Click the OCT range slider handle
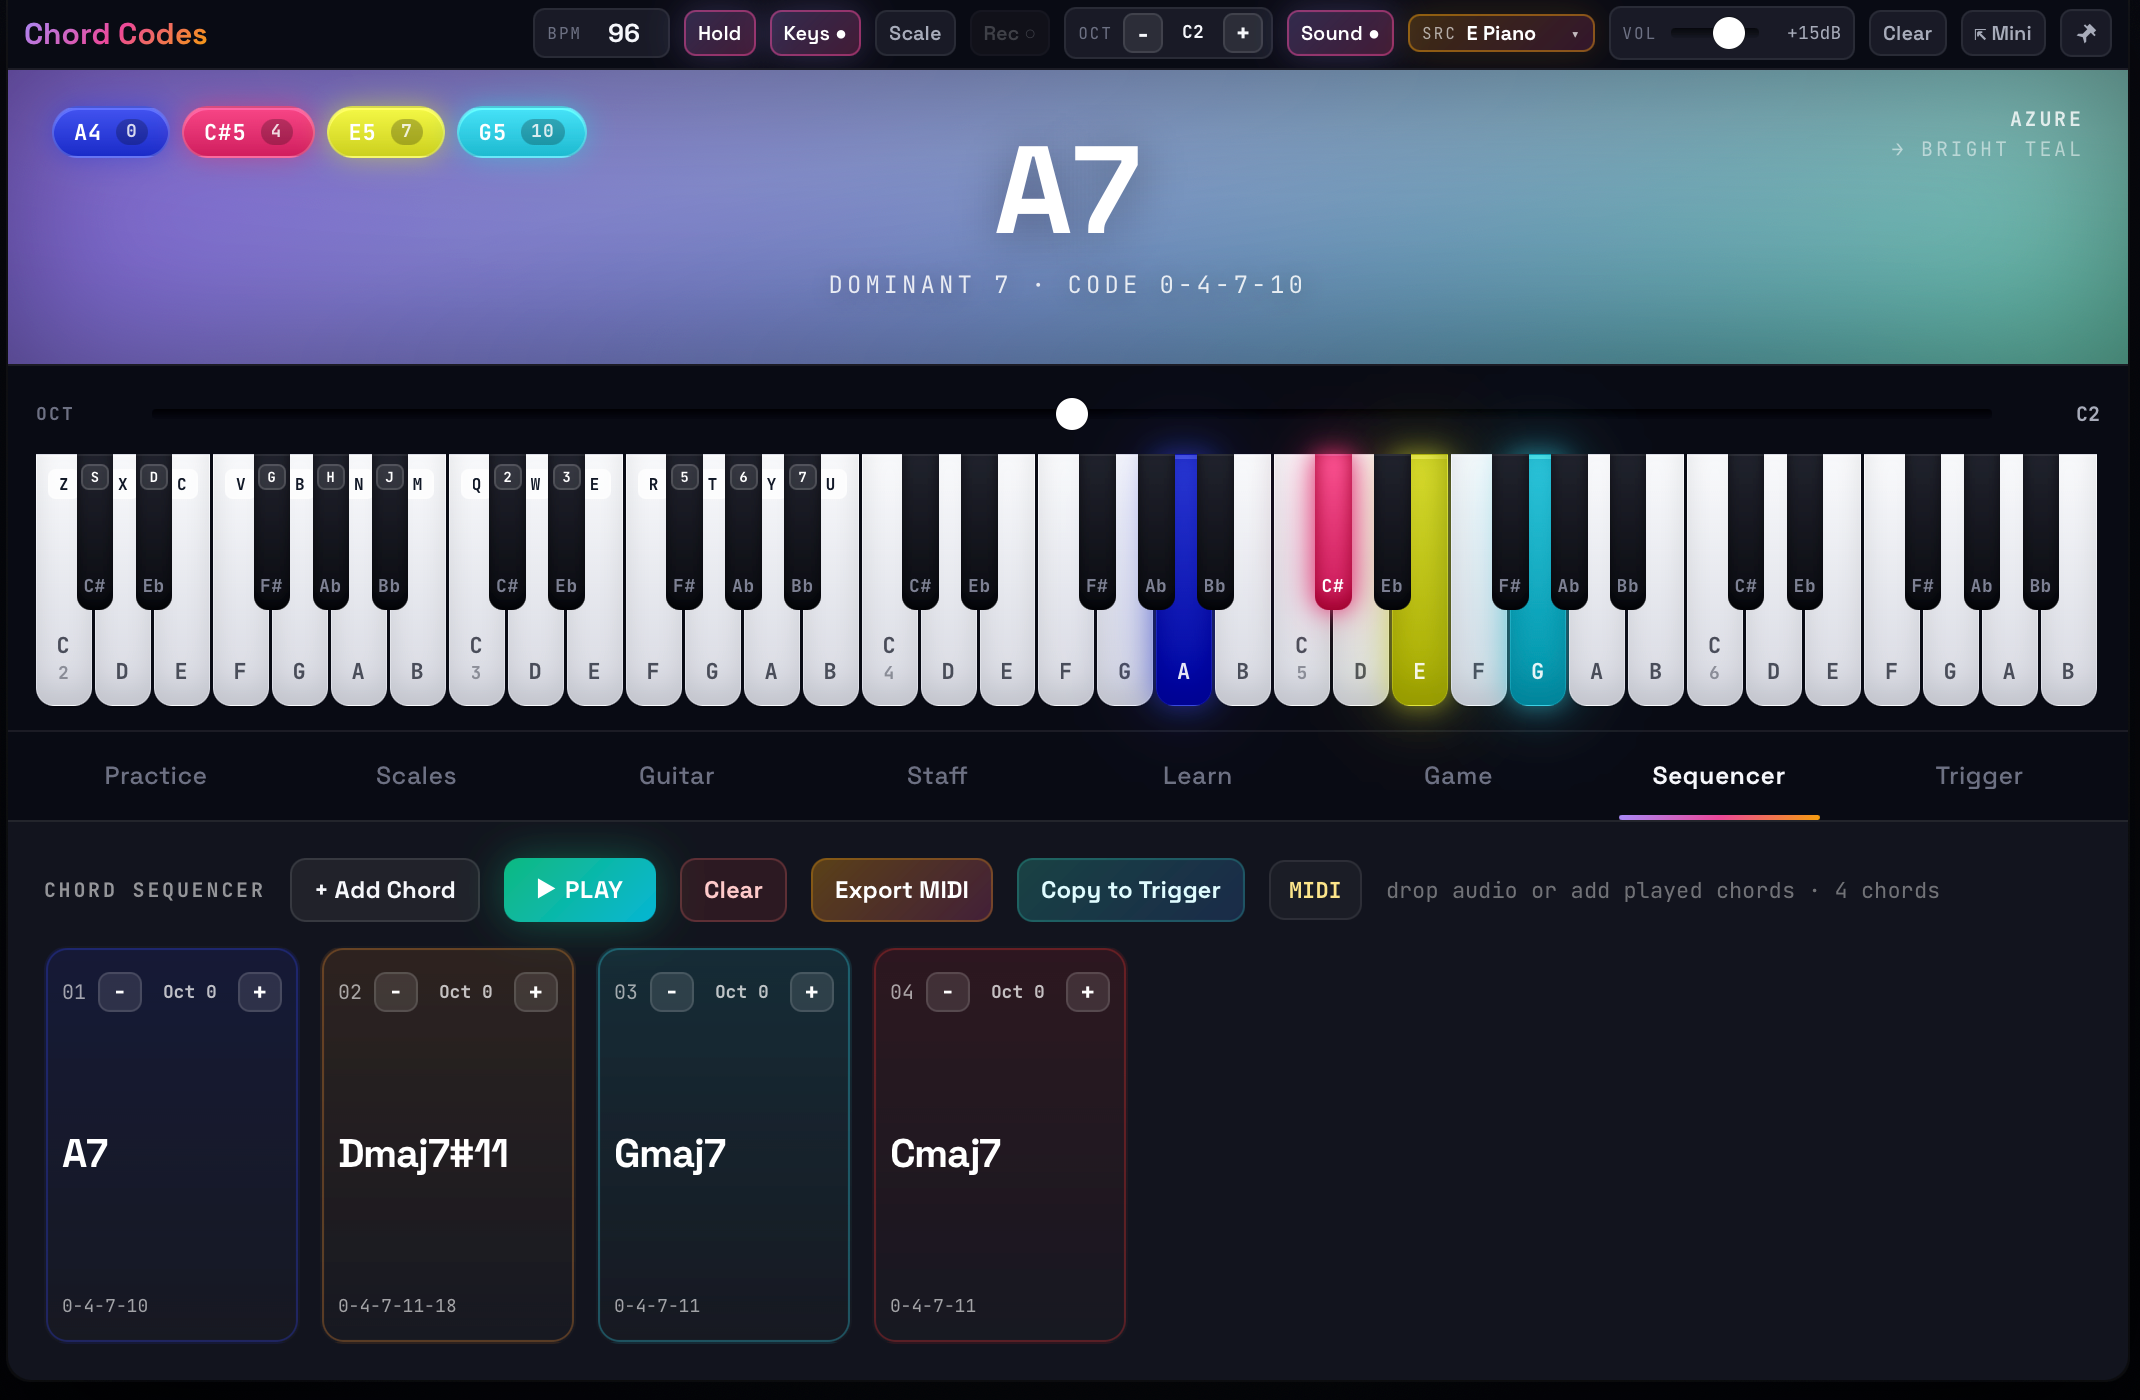 tap(1072, 414)
